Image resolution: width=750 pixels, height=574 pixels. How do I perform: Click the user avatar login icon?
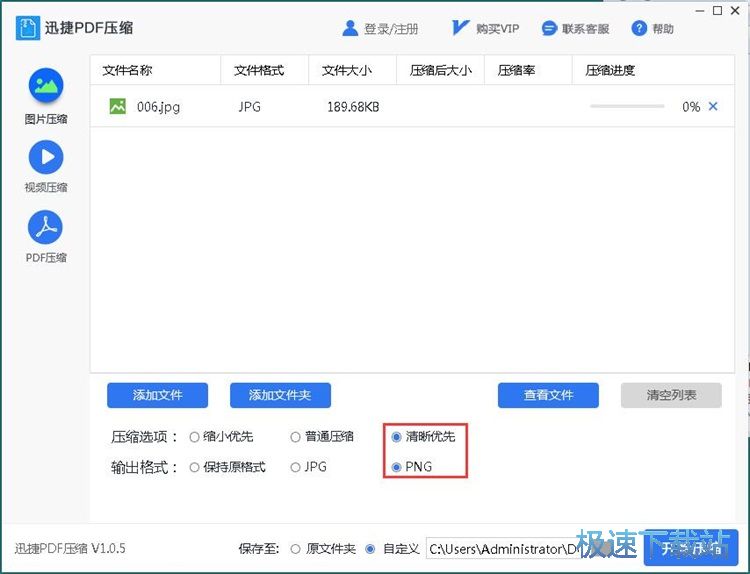[x=350, y=29]
